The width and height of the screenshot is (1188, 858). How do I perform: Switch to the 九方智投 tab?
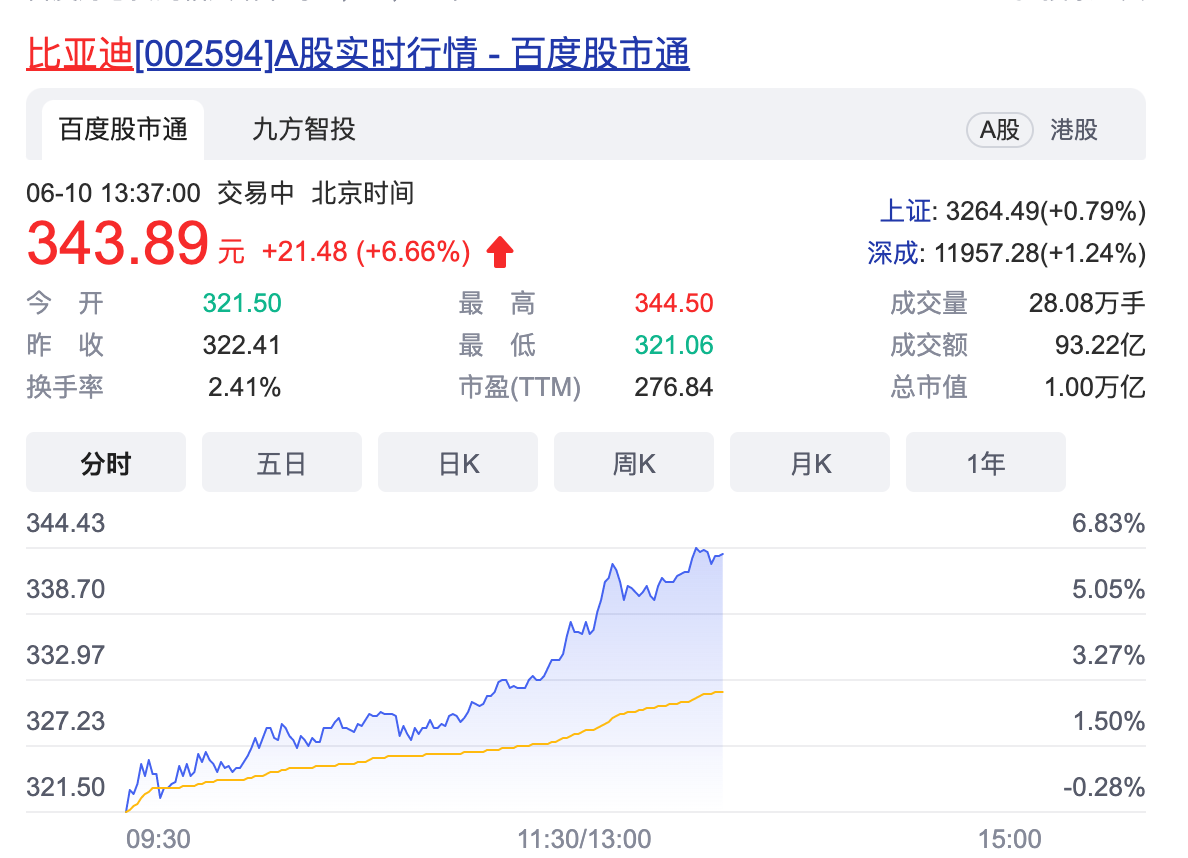[304, 130]
